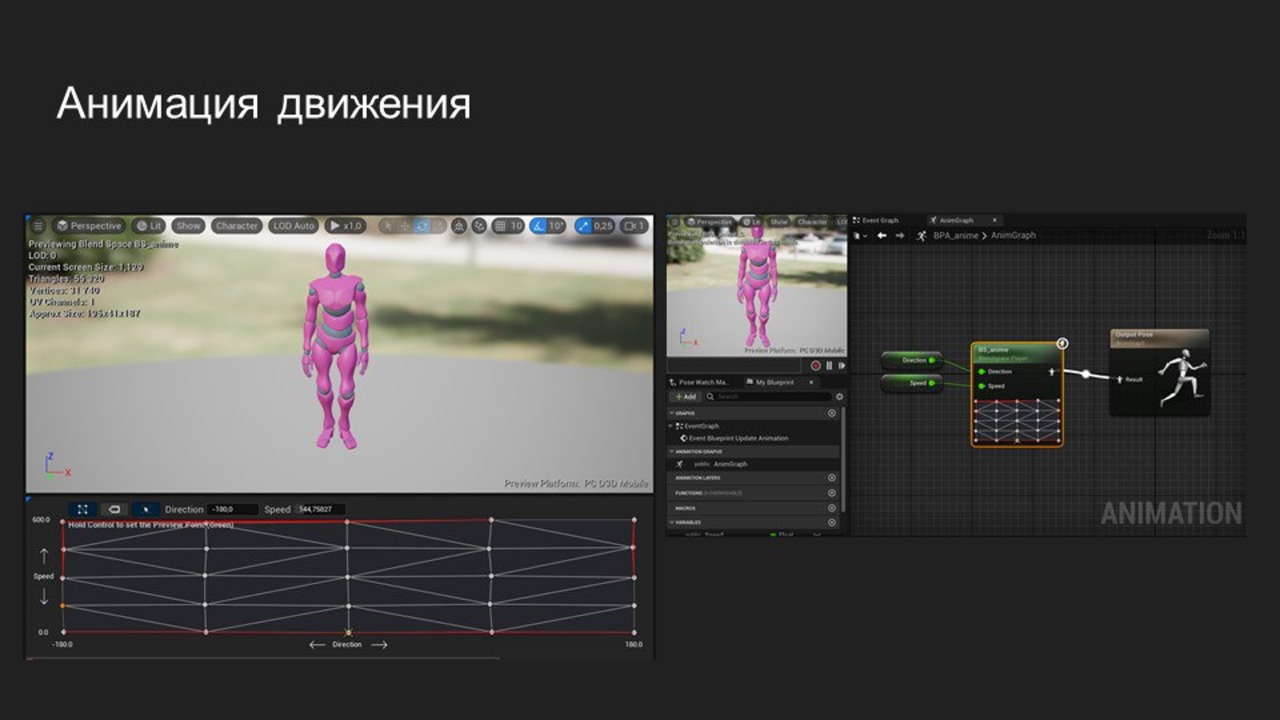Click the My Blueprint search field
The width and height of the screenshot is (1280, 720).
[767, 397]
